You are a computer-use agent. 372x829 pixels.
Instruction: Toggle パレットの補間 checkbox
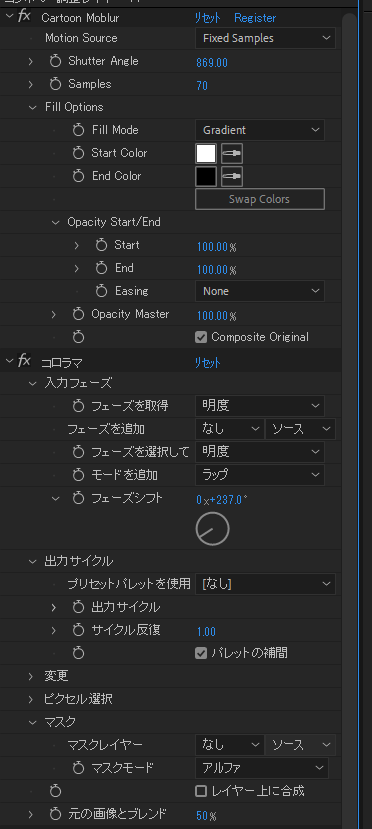pyautogui.click(x=201, y=653)
